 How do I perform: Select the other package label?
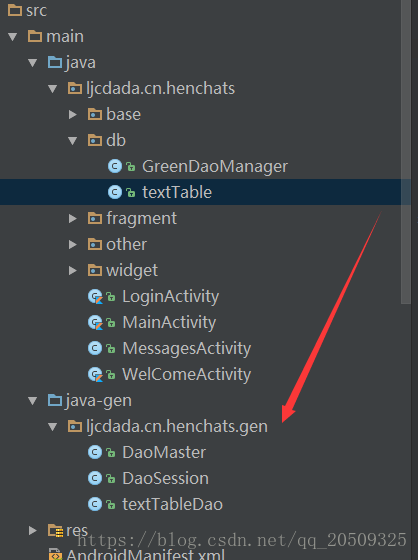[x=126, y=245]
